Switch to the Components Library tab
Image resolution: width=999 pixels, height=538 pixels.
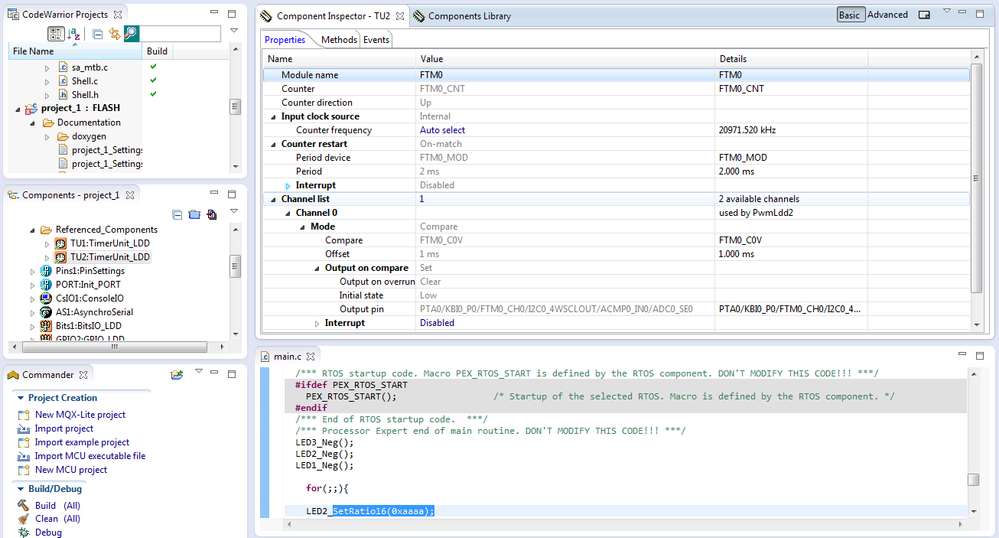pos(469,16)
